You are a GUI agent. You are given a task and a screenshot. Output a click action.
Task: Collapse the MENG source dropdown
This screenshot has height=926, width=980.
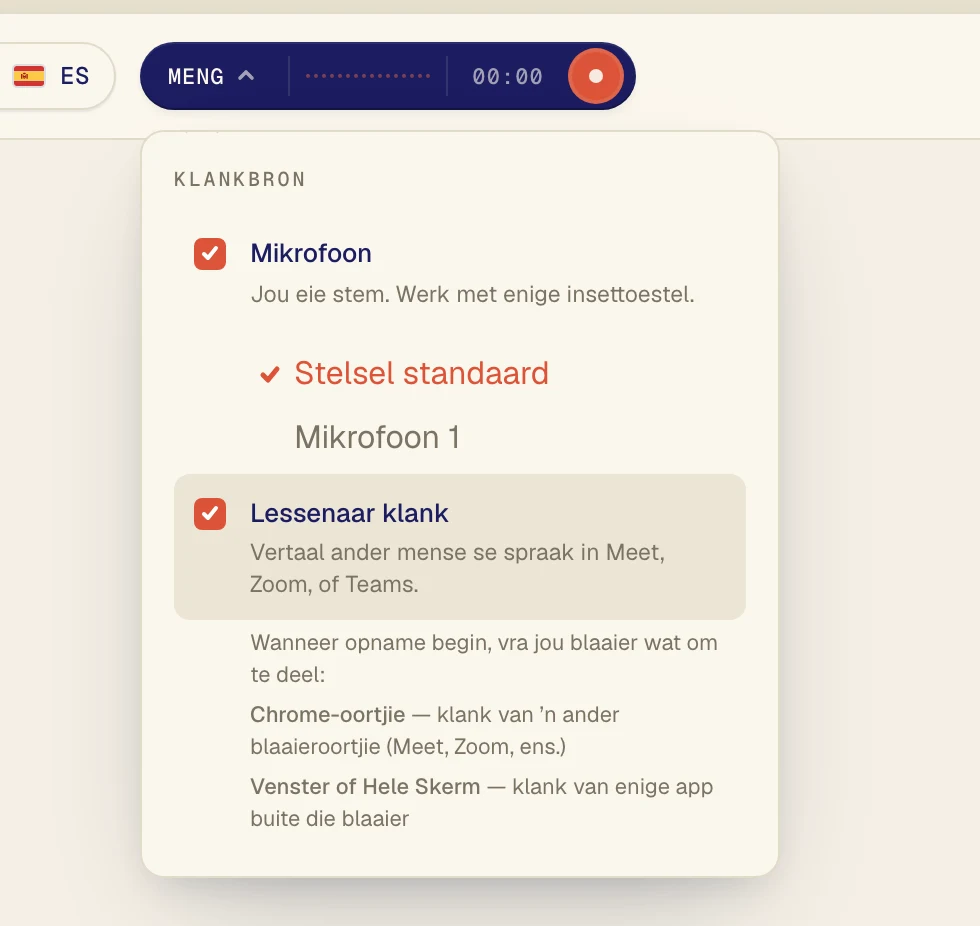211,76
